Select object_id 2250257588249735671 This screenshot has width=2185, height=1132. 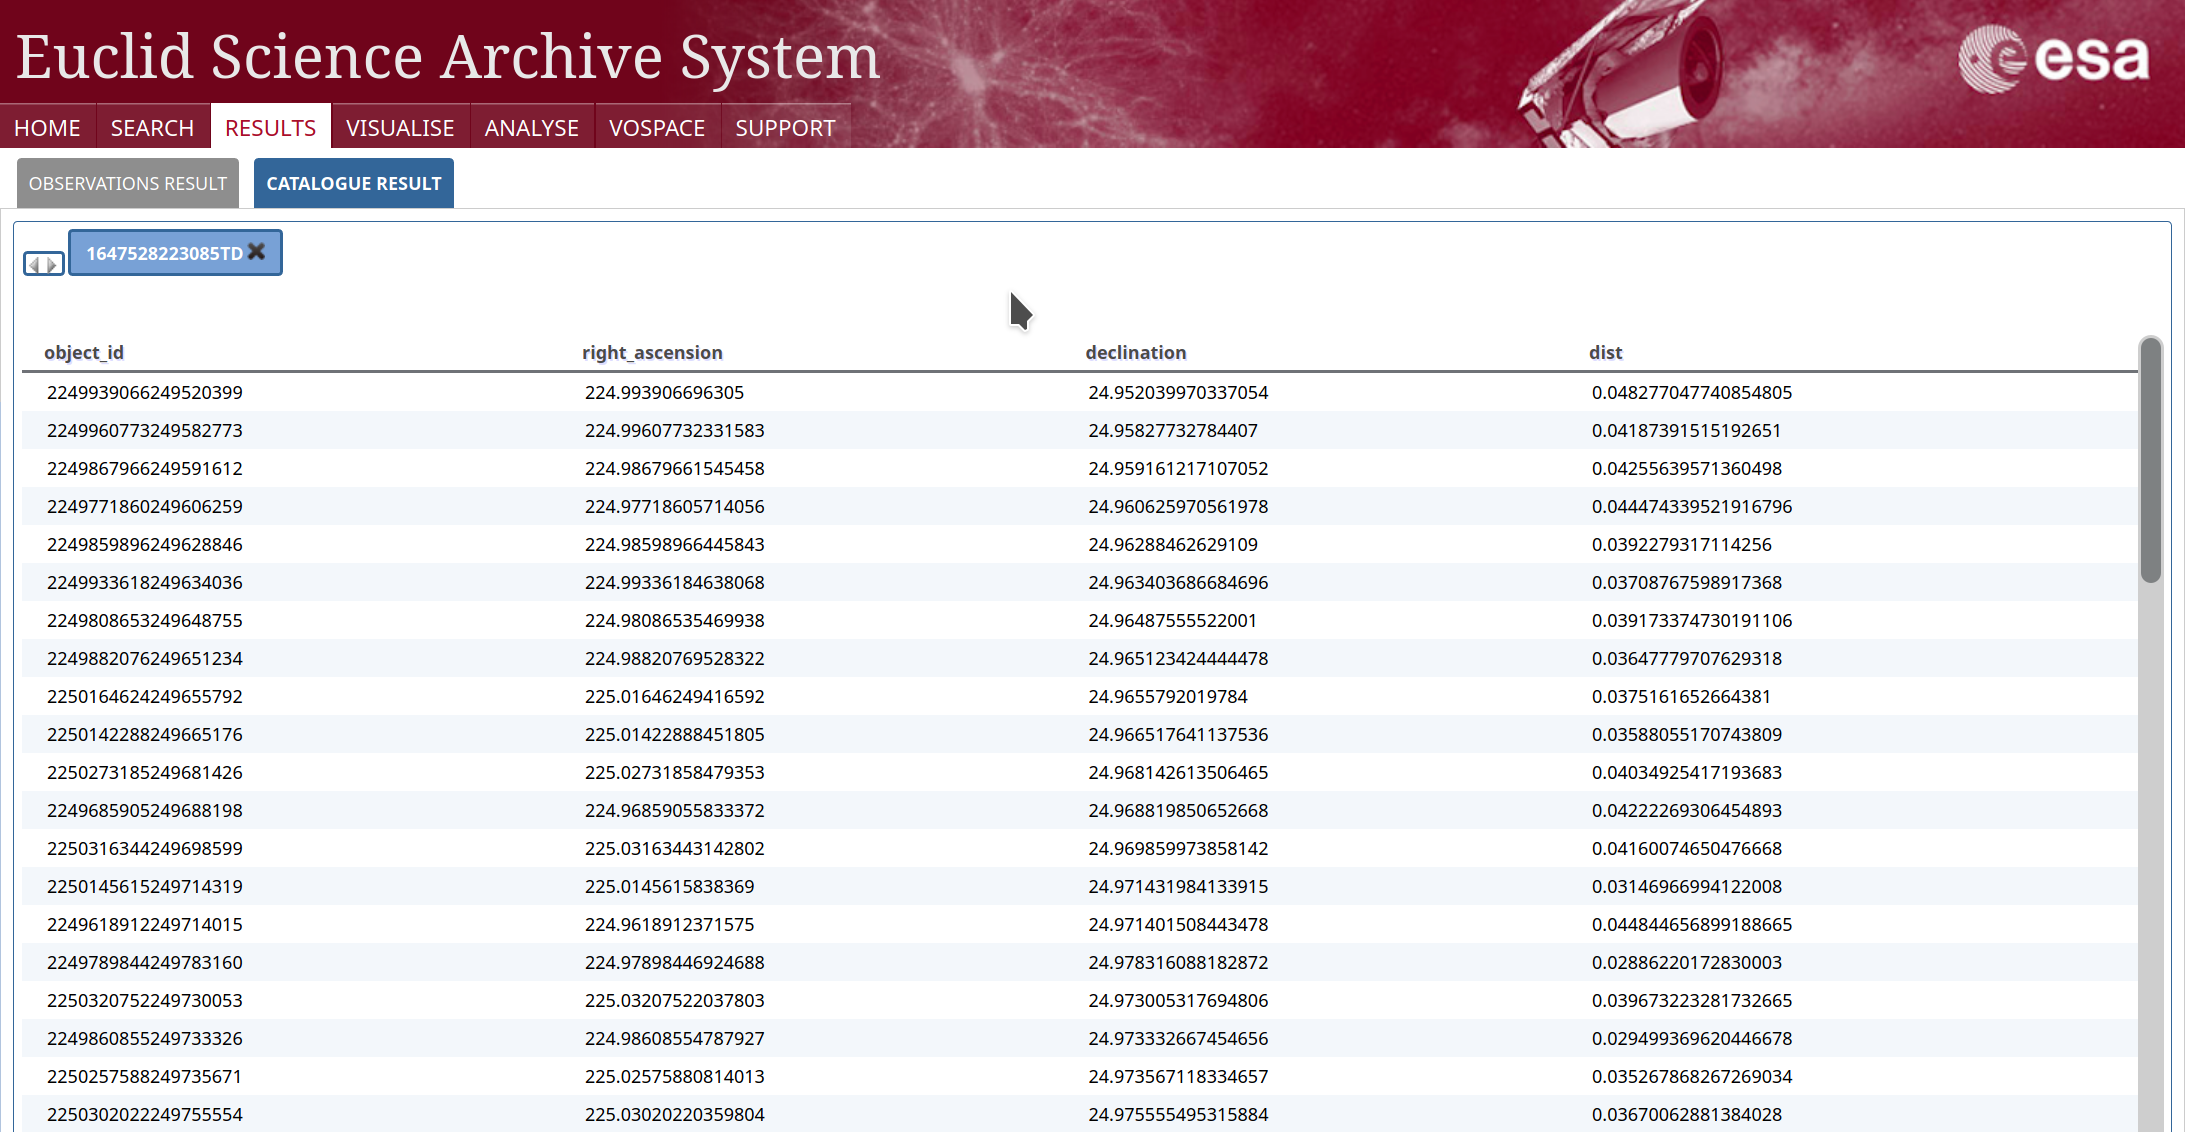click(x=145, y=1076)
